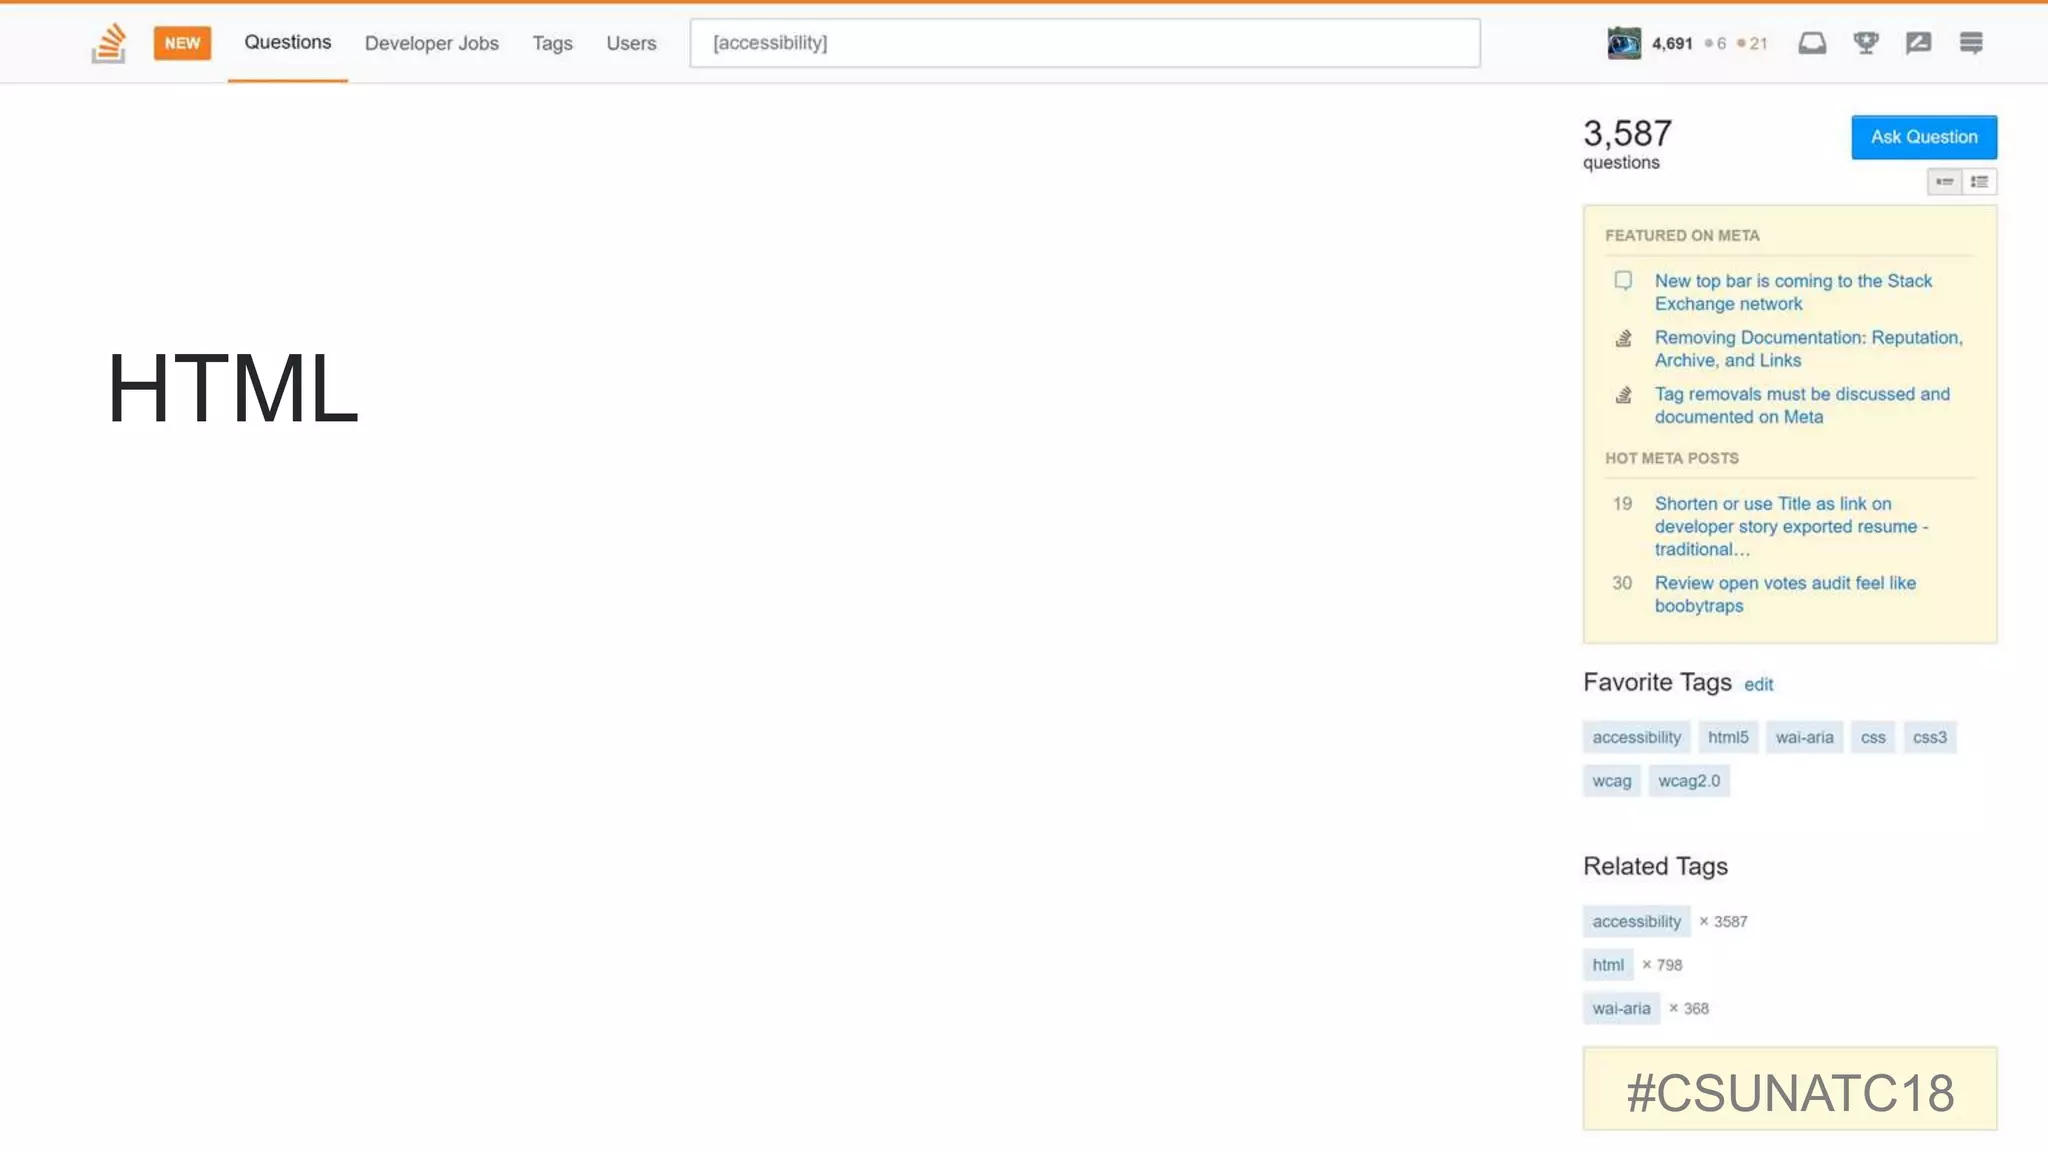Click the orange NEW badge
Image resolution: width=2048 pixels, height=1152 pixels.
(x=182, y=43)
